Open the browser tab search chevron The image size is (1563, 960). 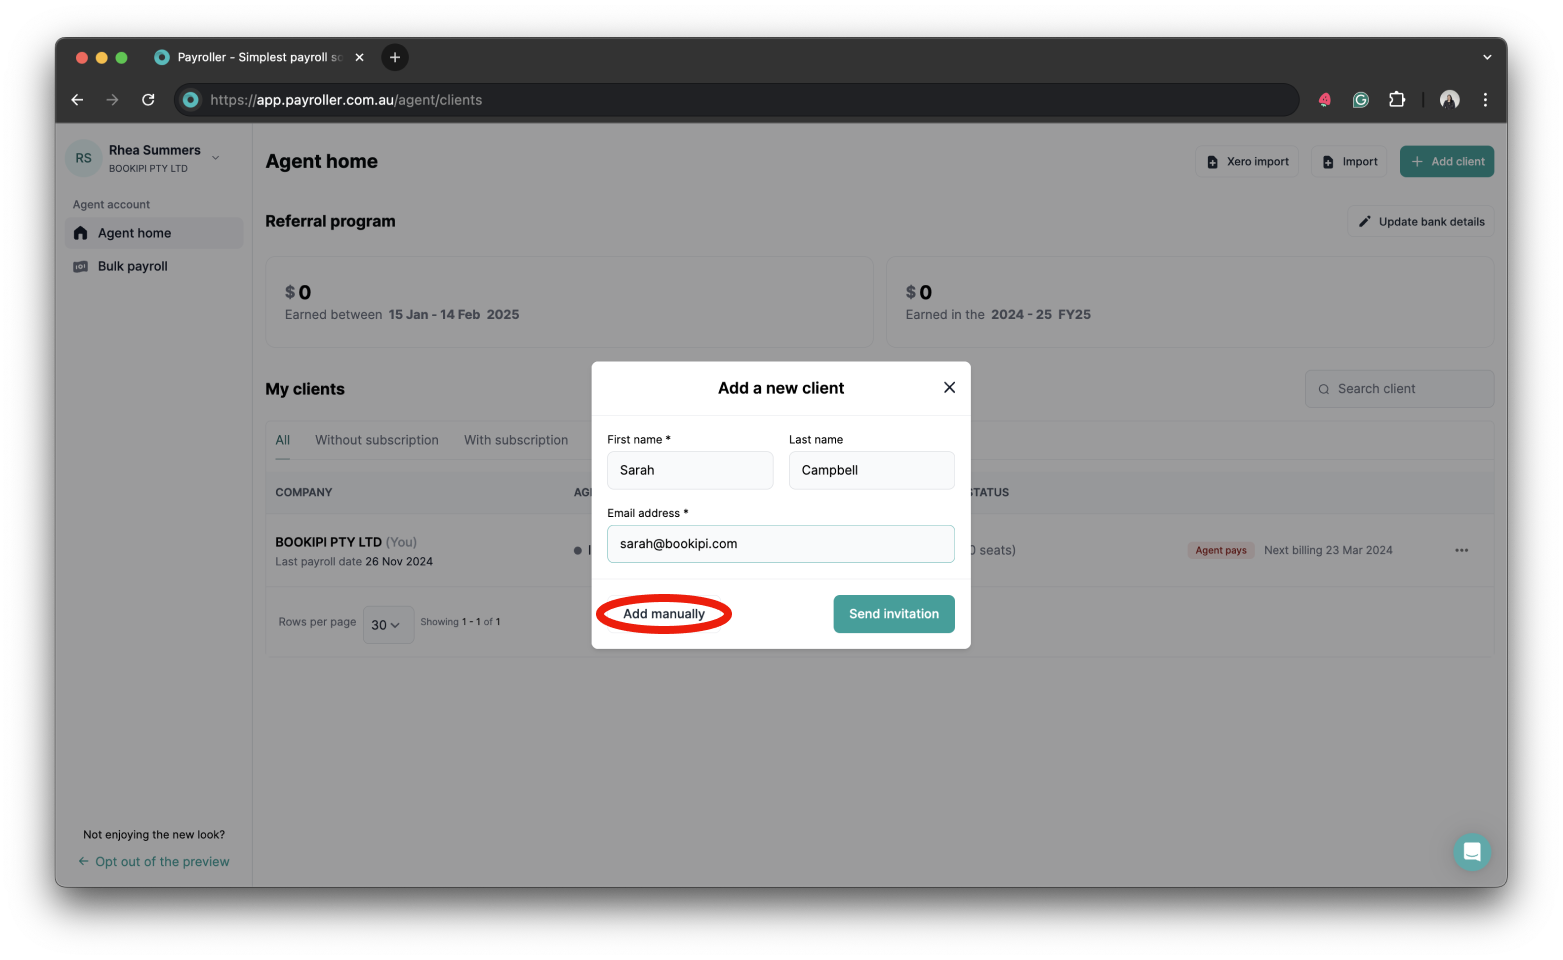pyautogui.click(x=1486, y=57)
